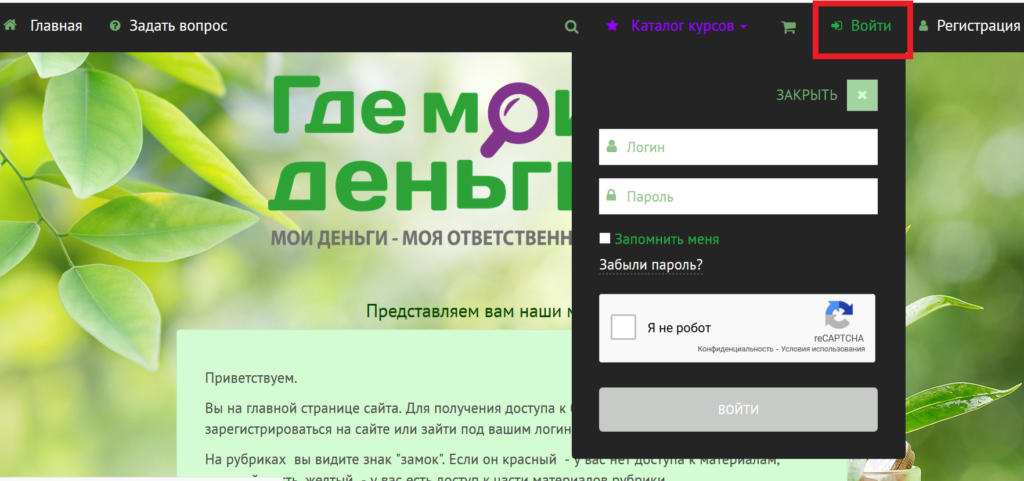Click the question mark icon
The width and height of the screenshot is (1024, 481).
(115, 26)
